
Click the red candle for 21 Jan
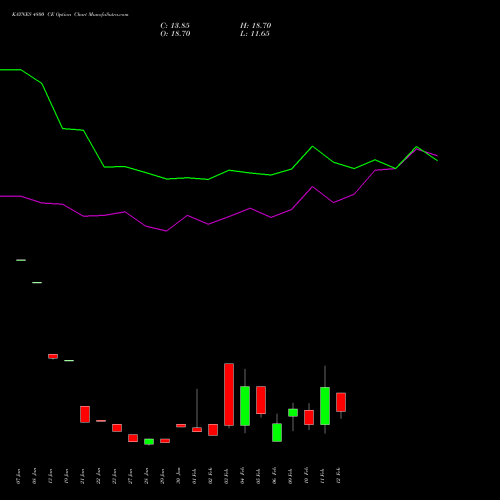[85, 414]
